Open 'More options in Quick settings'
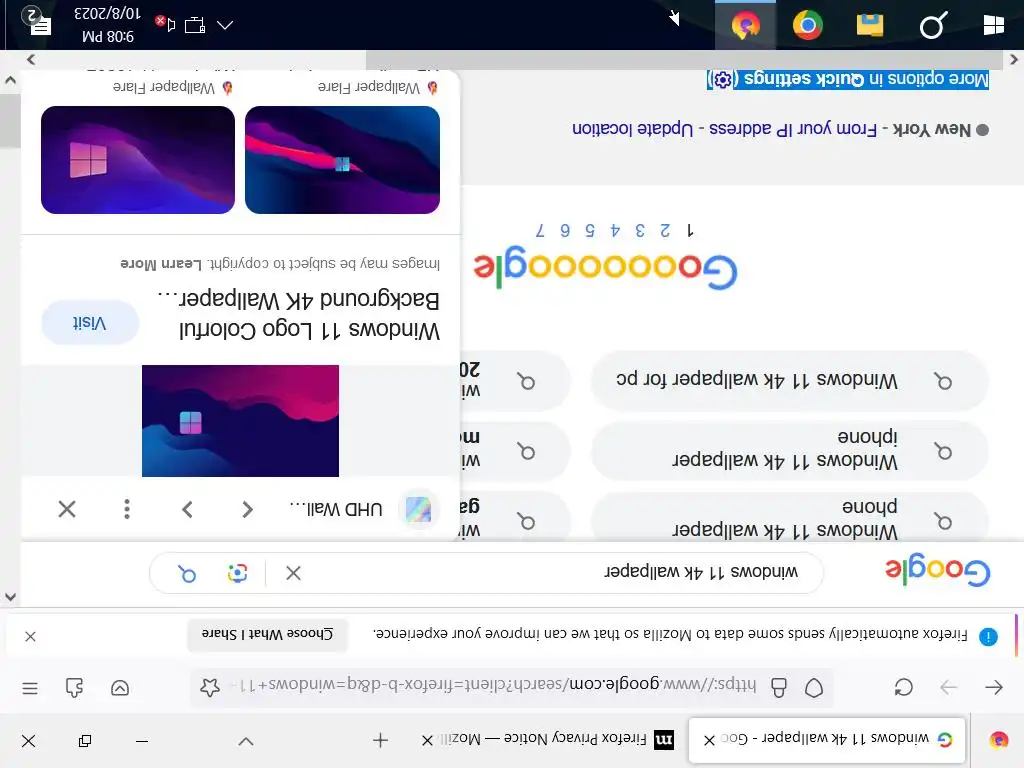The width and height of the screenshot is (1024, 768). point(848,79)
